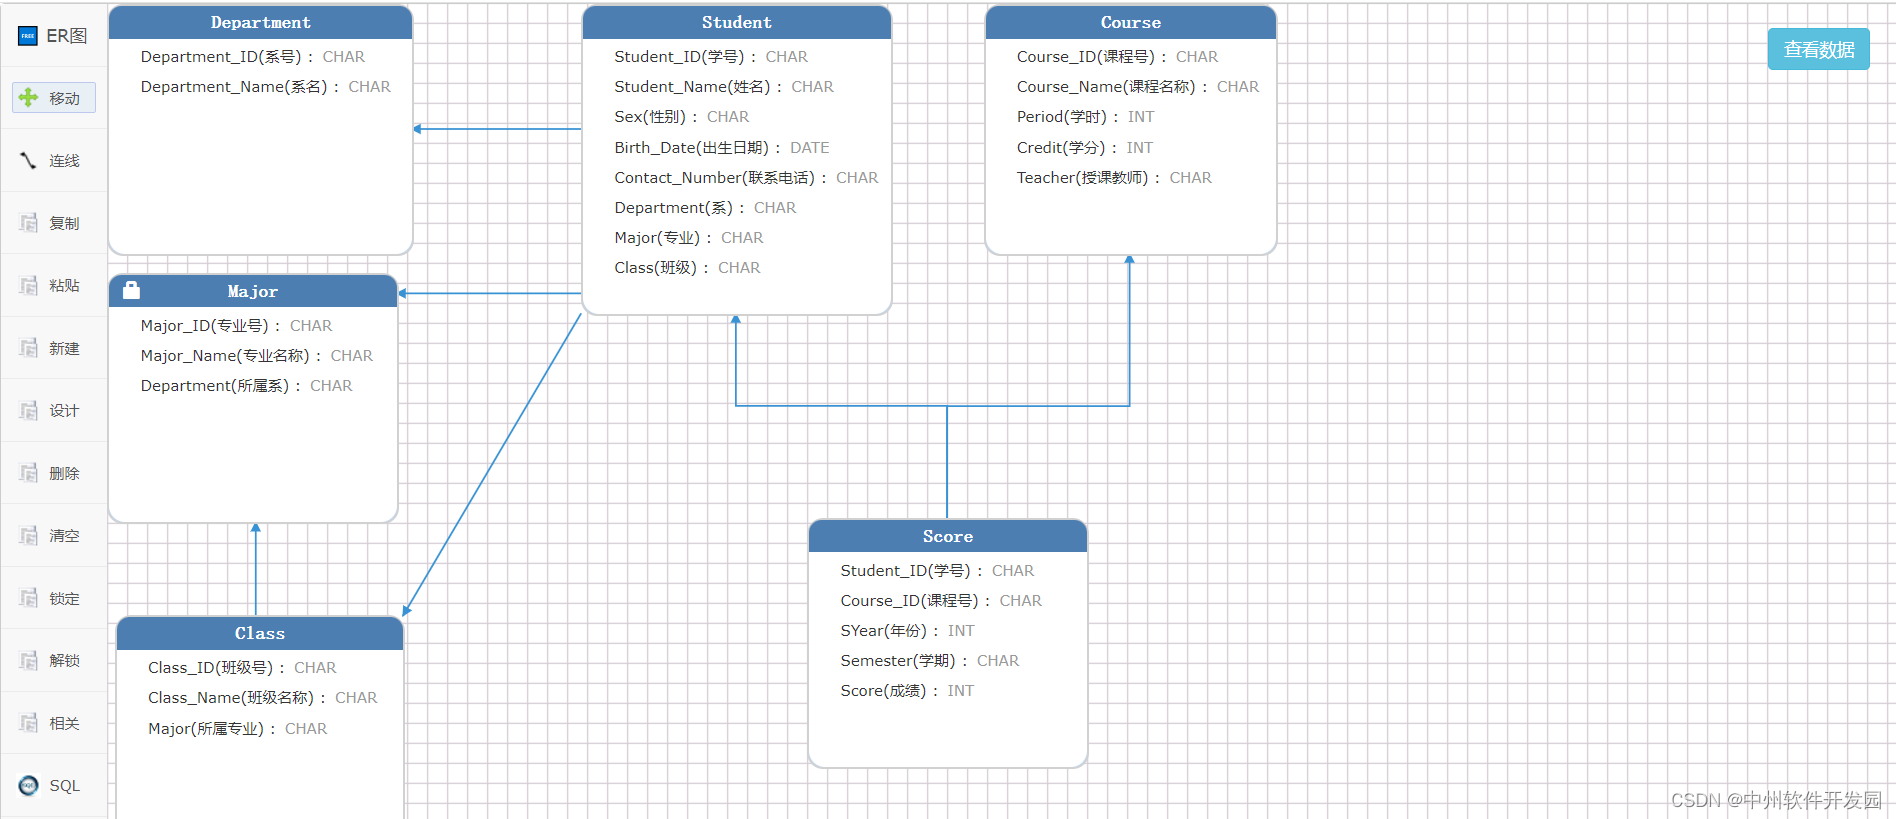Select the Major table title
The image size is (1896, 819).
click(x=253, y=291)
